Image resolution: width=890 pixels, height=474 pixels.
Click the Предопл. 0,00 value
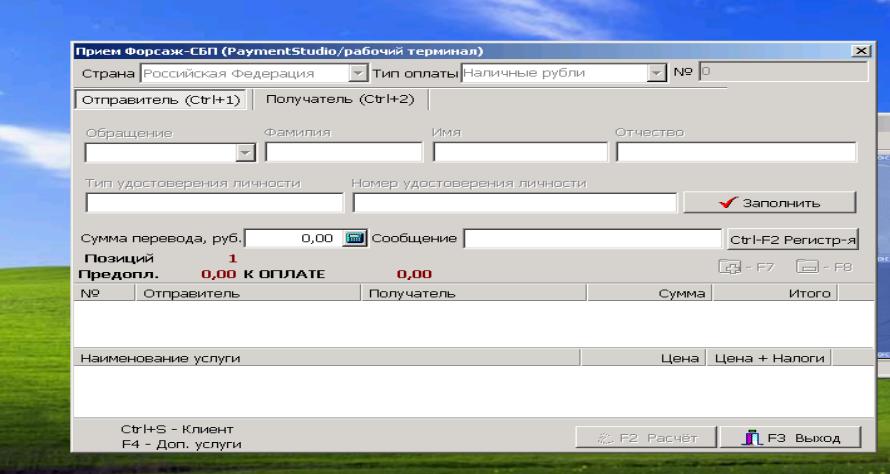pyautogui.click(x=219, y=274)
